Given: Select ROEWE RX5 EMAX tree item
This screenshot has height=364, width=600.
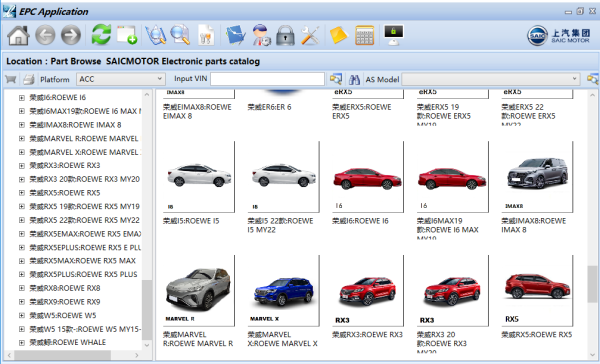Looking at the screenshot, I should (x=85, y=233).
